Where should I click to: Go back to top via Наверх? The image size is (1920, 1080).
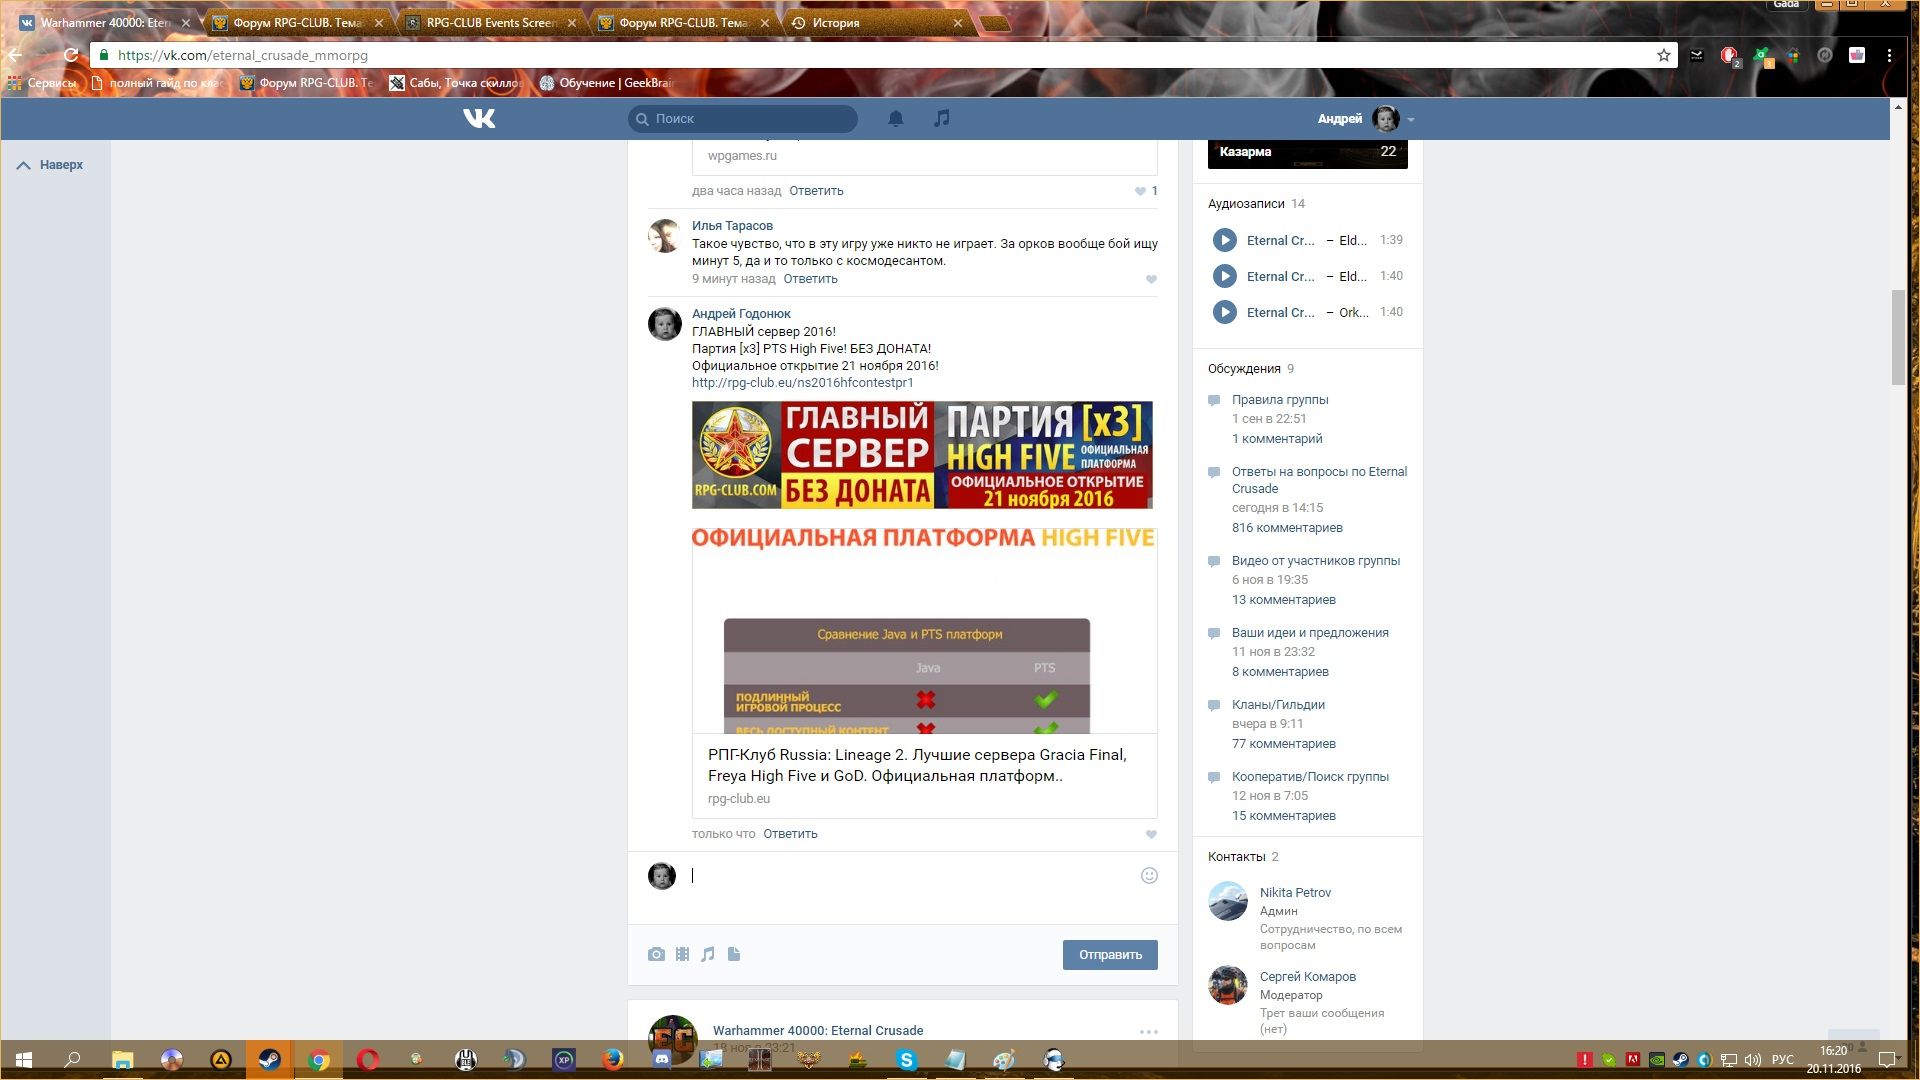50,165
